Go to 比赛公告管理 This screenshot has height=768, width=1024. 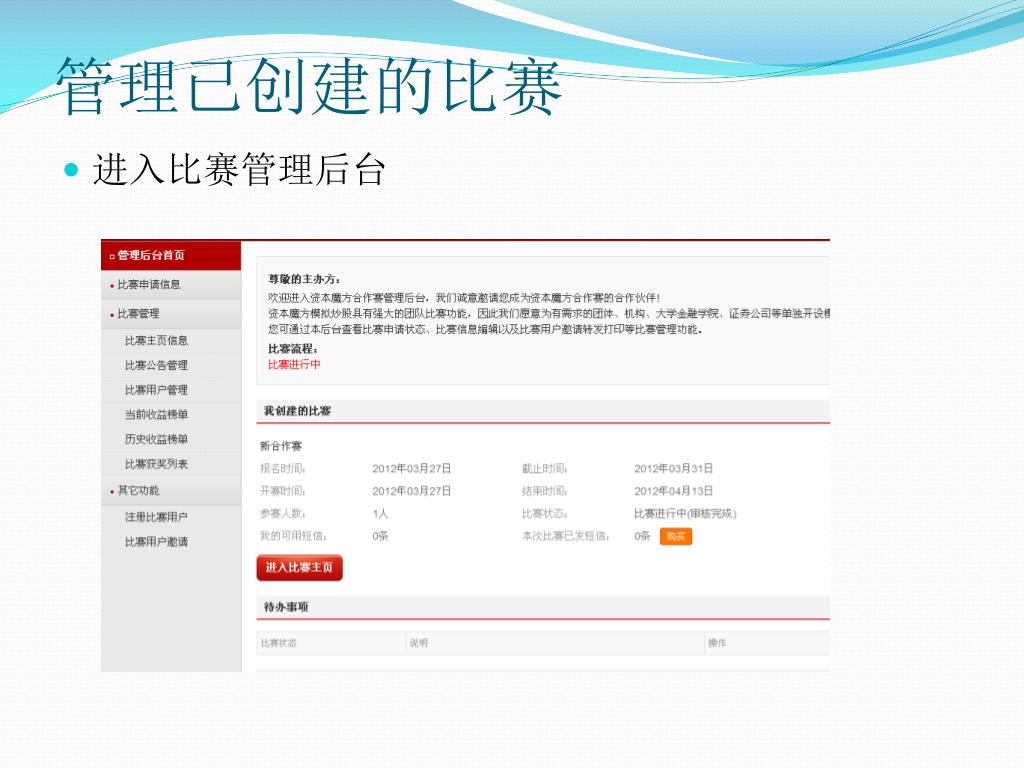click(156, 366)
